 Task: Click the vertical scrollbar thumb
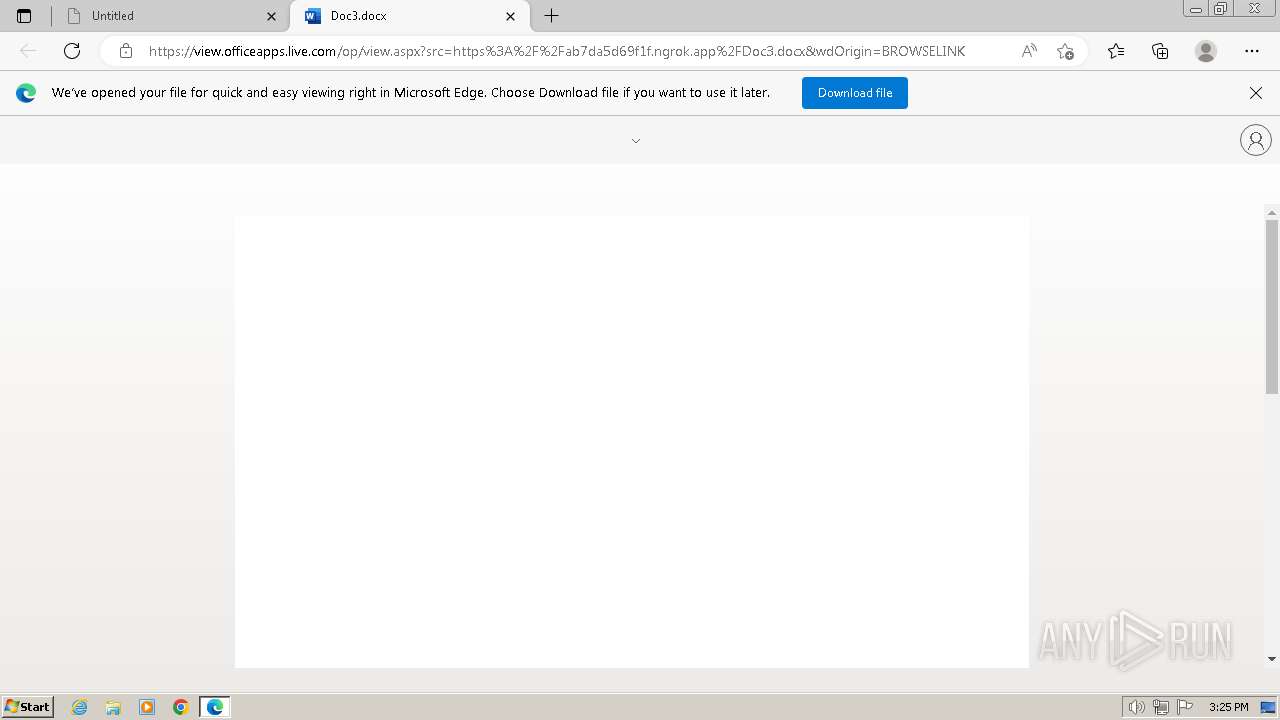(1272, 306)
